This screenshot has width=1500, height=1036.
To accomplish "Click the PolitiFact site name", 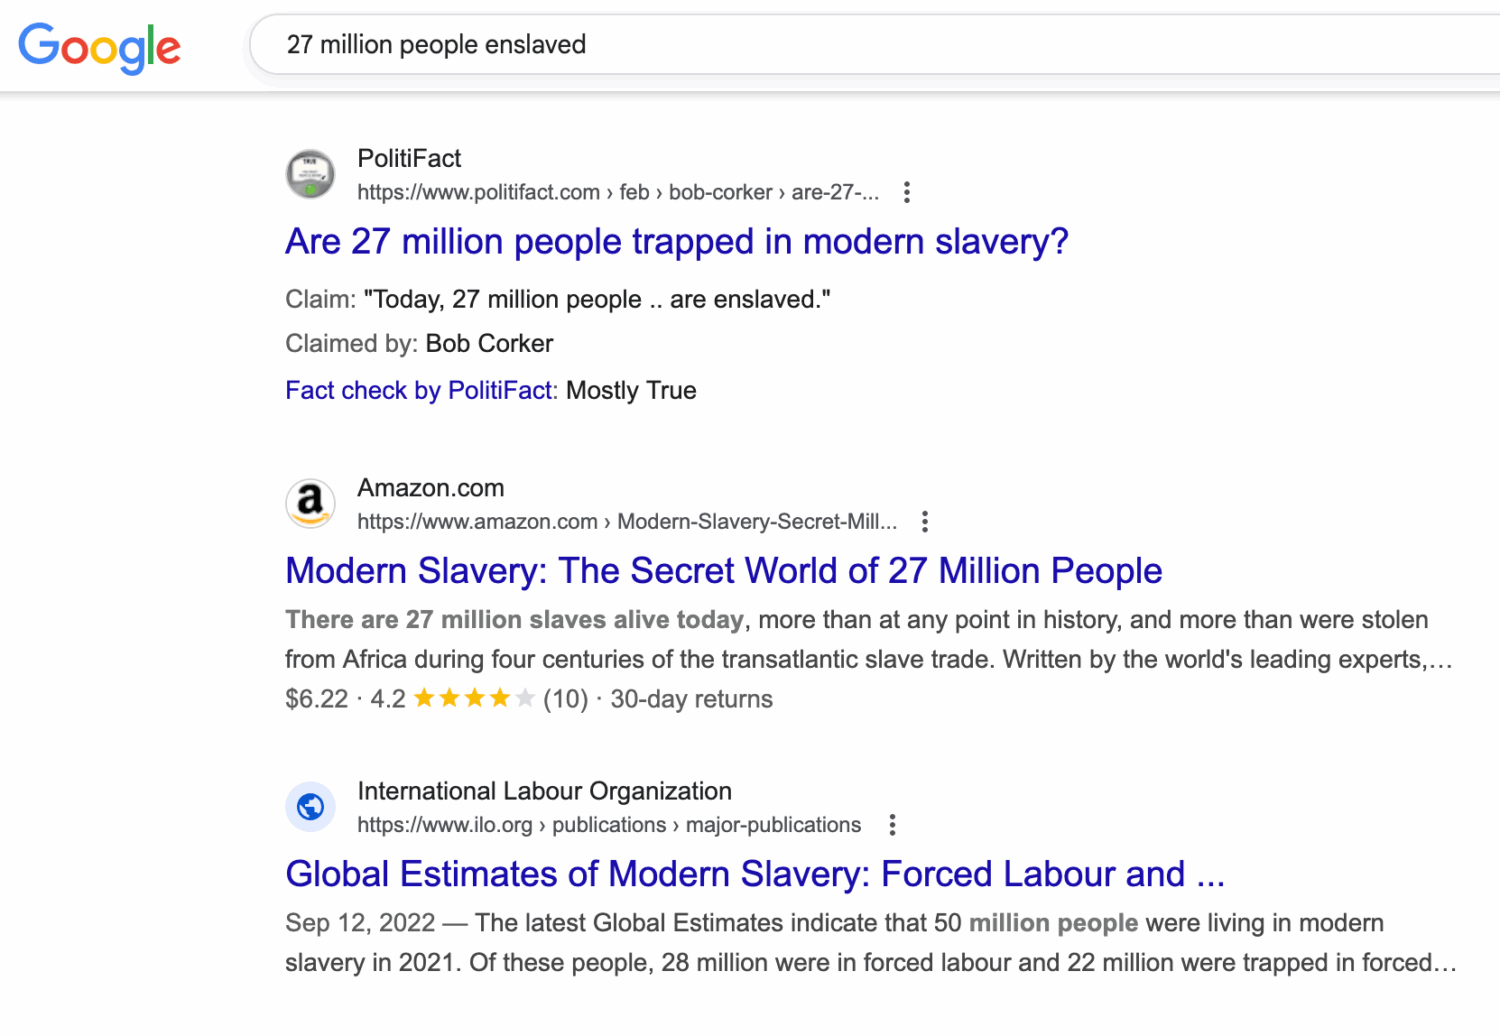I will pos(409,159).
